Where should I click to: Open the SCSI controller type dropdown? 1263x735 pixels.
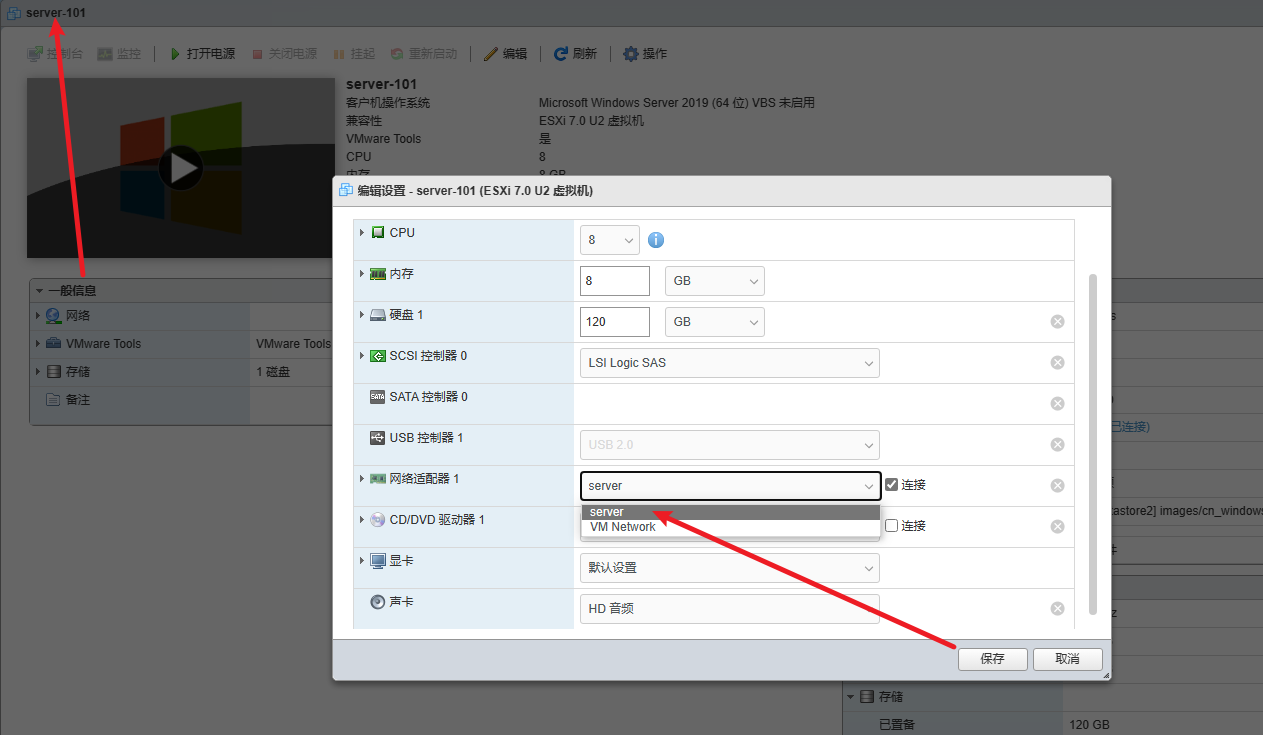click(729, 363)
